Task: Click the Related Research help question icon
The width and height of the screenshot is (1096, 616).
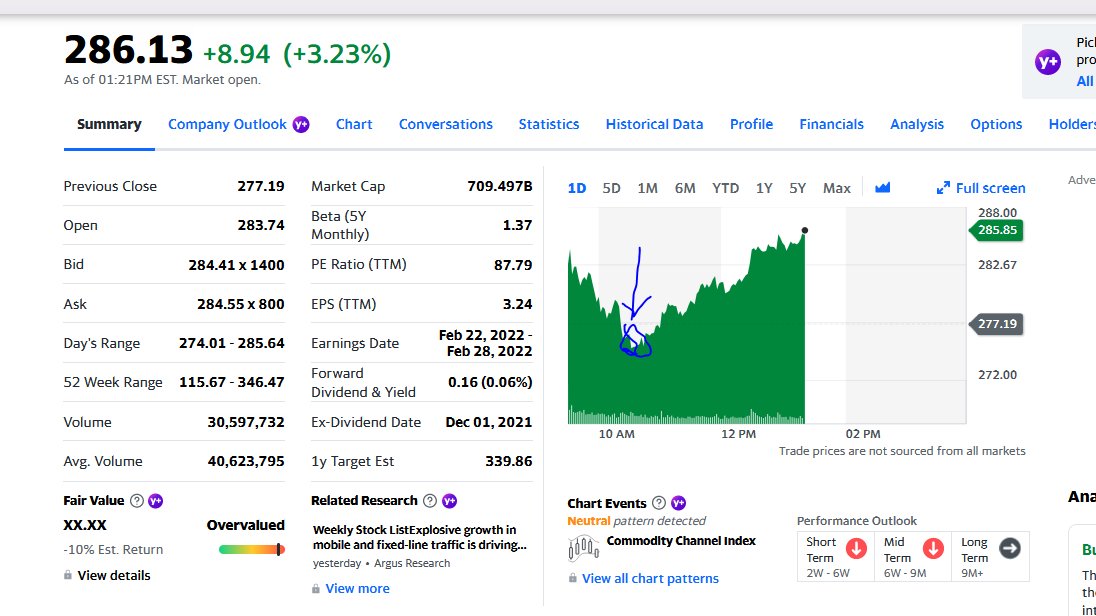Action: click(430, 501)
